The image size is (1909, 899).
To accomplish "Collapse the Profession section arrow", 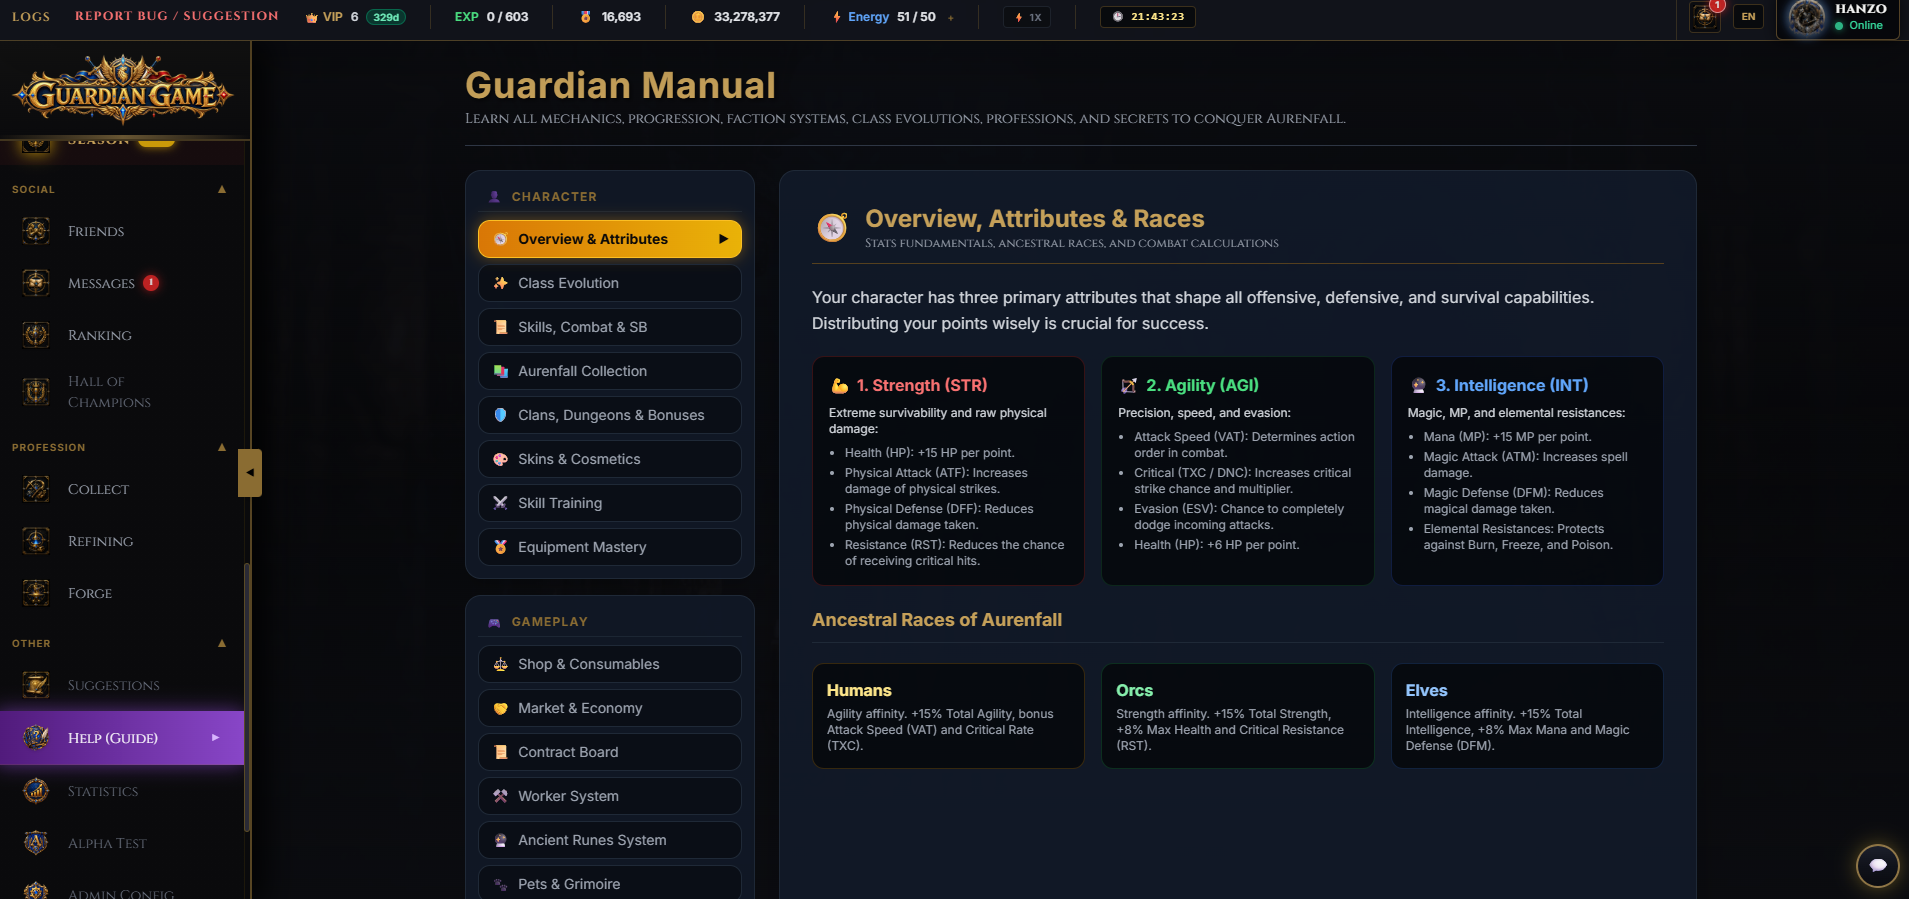I will [222, 447].
